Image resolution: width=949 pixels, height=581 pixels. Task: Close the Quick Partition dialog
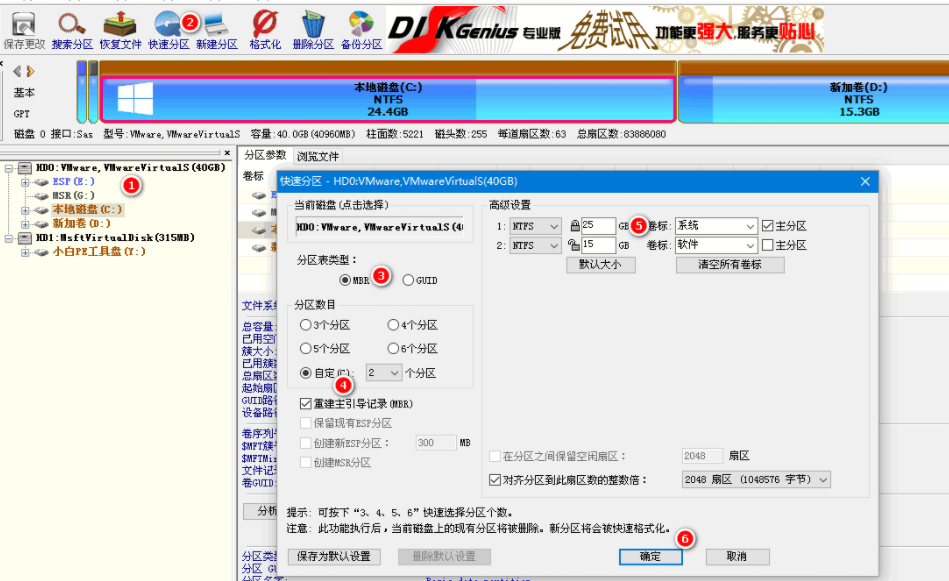(865, 182)
